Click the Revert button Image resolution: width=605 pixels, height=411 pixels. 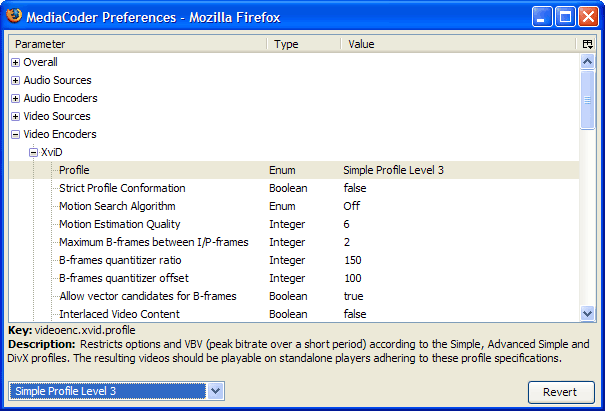pyautogui.click(x=561, y=392)
